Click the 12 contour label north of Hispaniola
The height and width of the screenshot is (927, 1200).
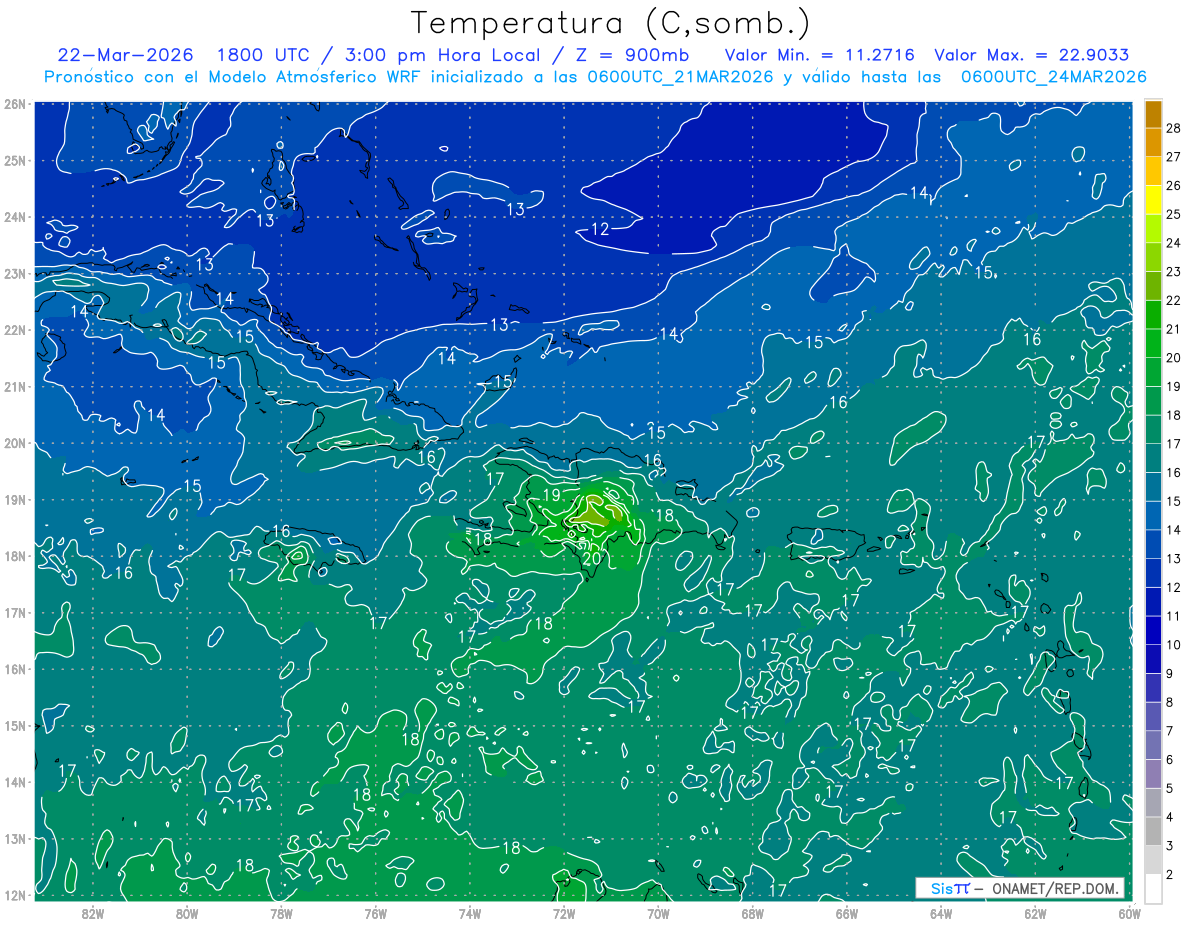(x=600, y=229)
